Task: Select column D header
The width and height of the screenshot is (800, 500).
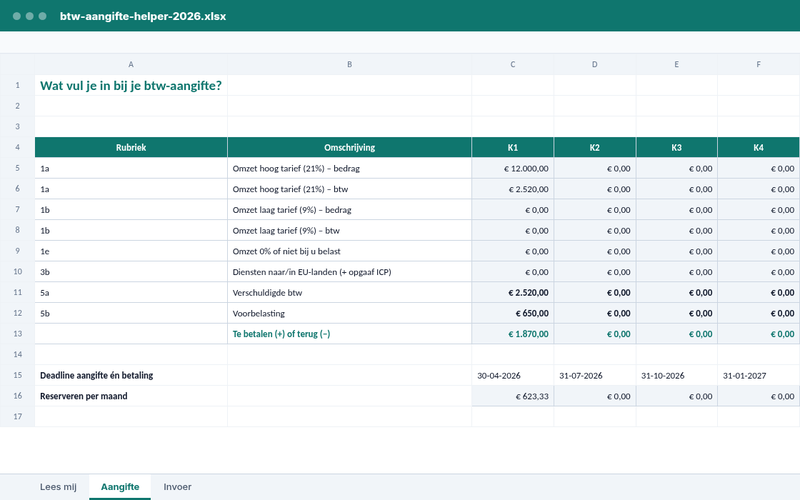Action: click(595, 64)
